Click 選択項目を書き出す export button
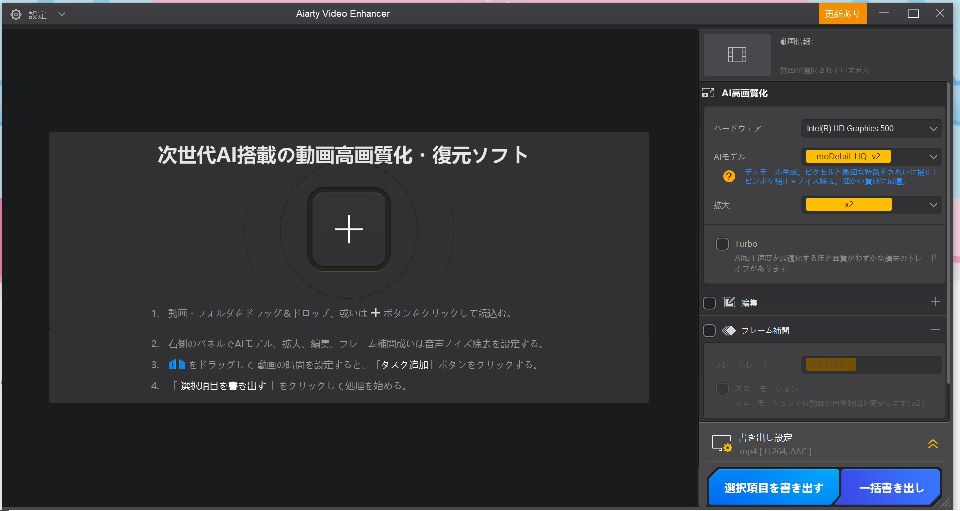 click(x=774, y=488)
